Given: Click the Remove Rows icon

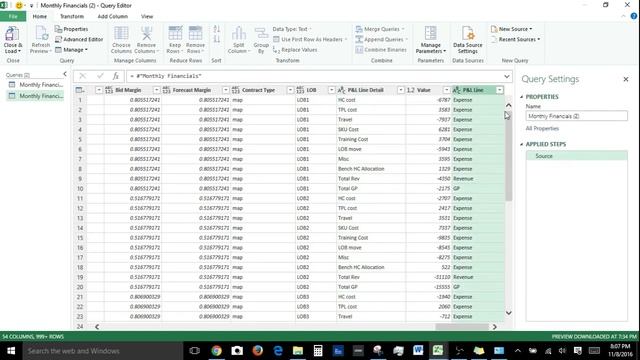Looking at the screenshot, I should click(x=195, y=33).
